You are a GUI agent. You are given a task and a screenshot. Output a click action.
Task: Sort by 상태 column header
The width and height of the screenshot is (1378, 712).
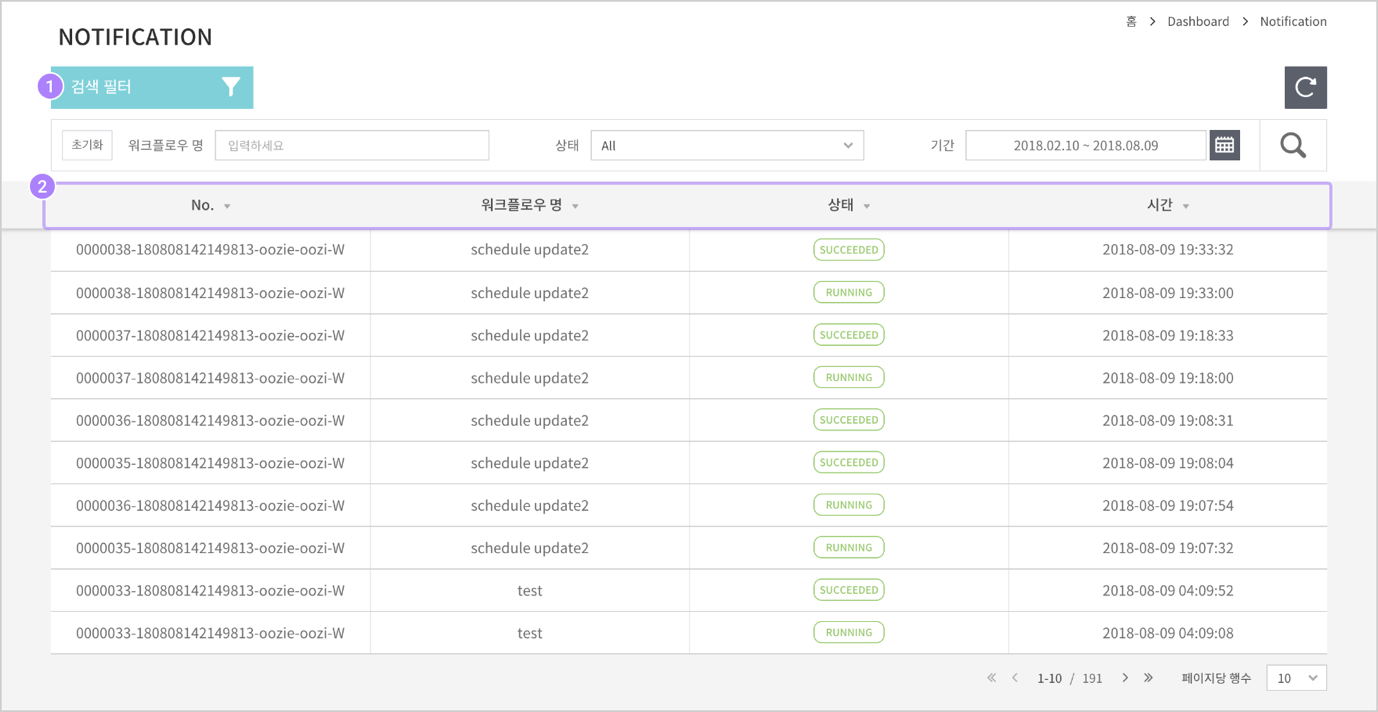click(x=849, y=205)
